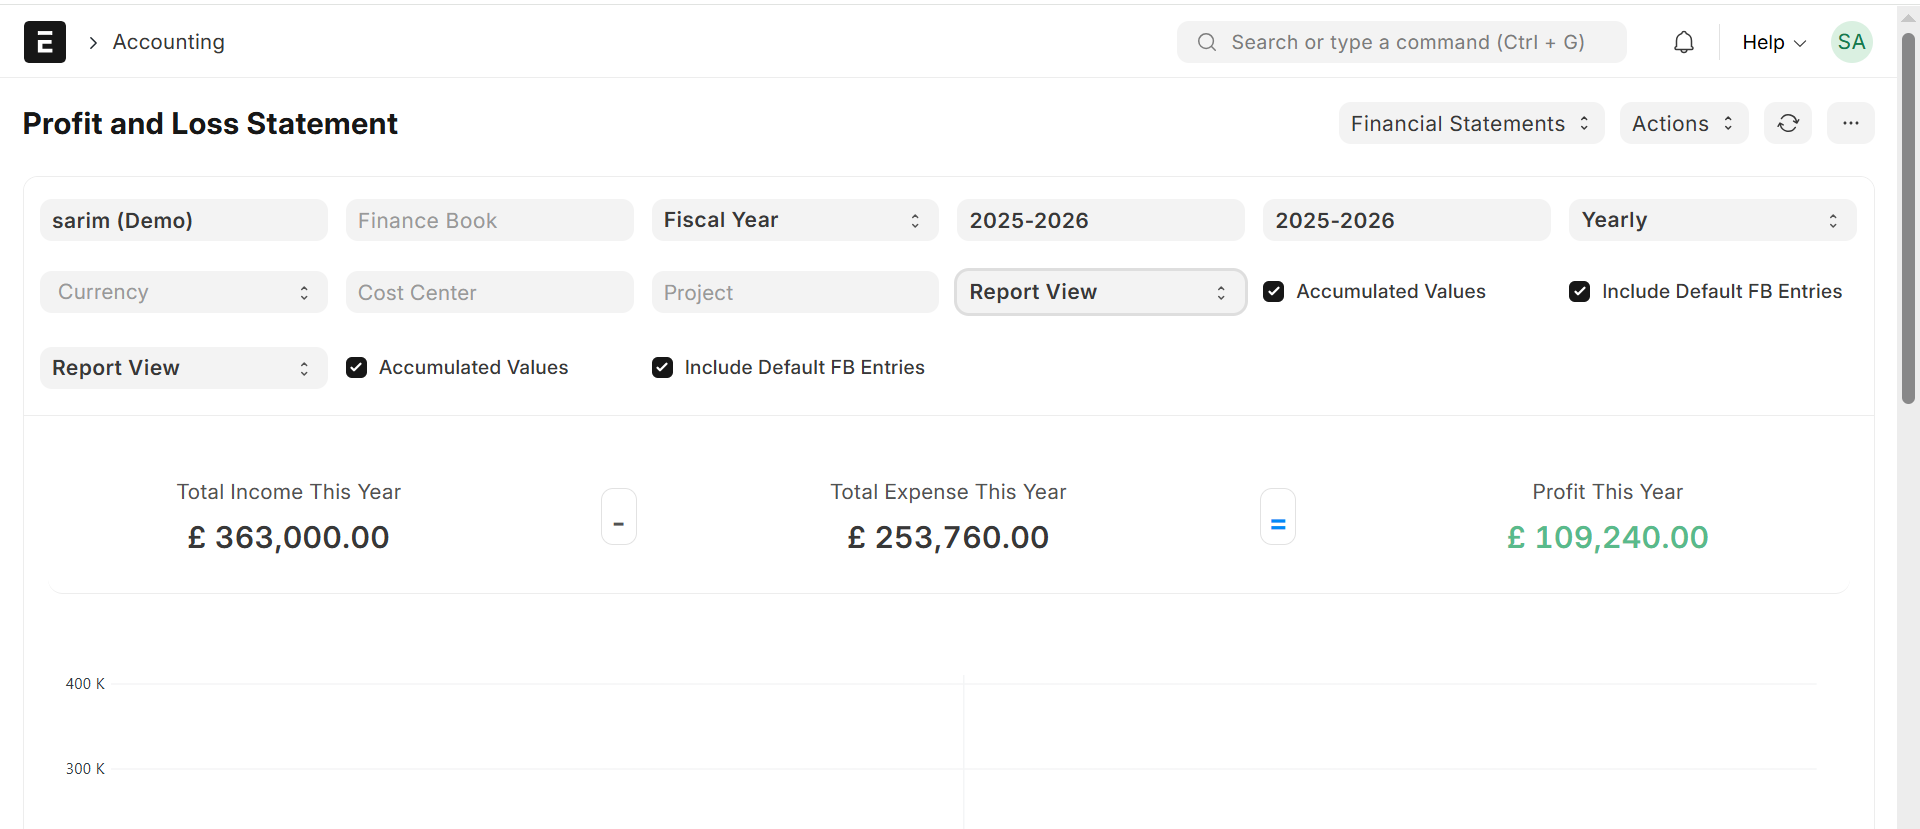This screenshot has height=829, width=1920.
Task: Open the Help menu
Action: [1773, 42]
